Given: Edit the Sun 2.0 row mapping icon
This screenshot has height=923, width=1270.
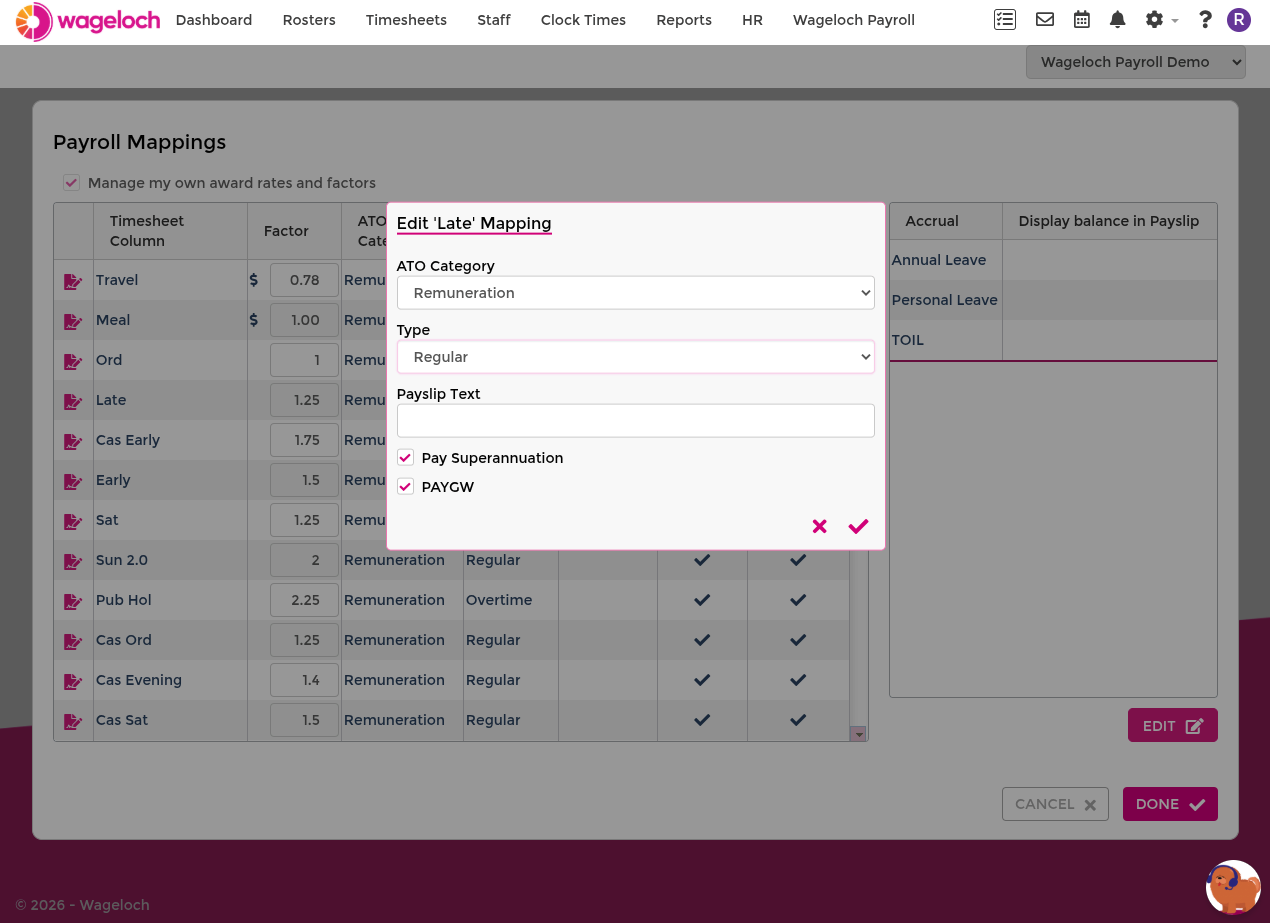Looking at the screenshot, I should 73,561.
